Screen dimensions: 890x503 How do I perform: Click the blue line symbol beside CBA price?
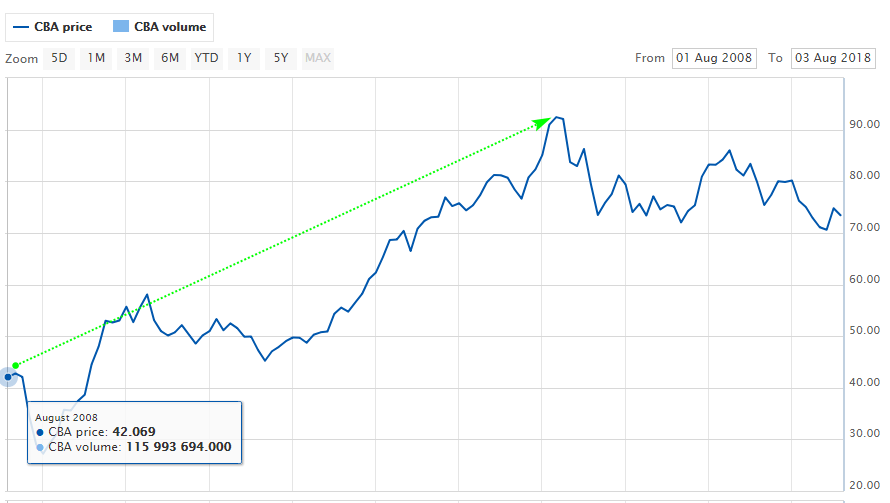pos(20,27)
